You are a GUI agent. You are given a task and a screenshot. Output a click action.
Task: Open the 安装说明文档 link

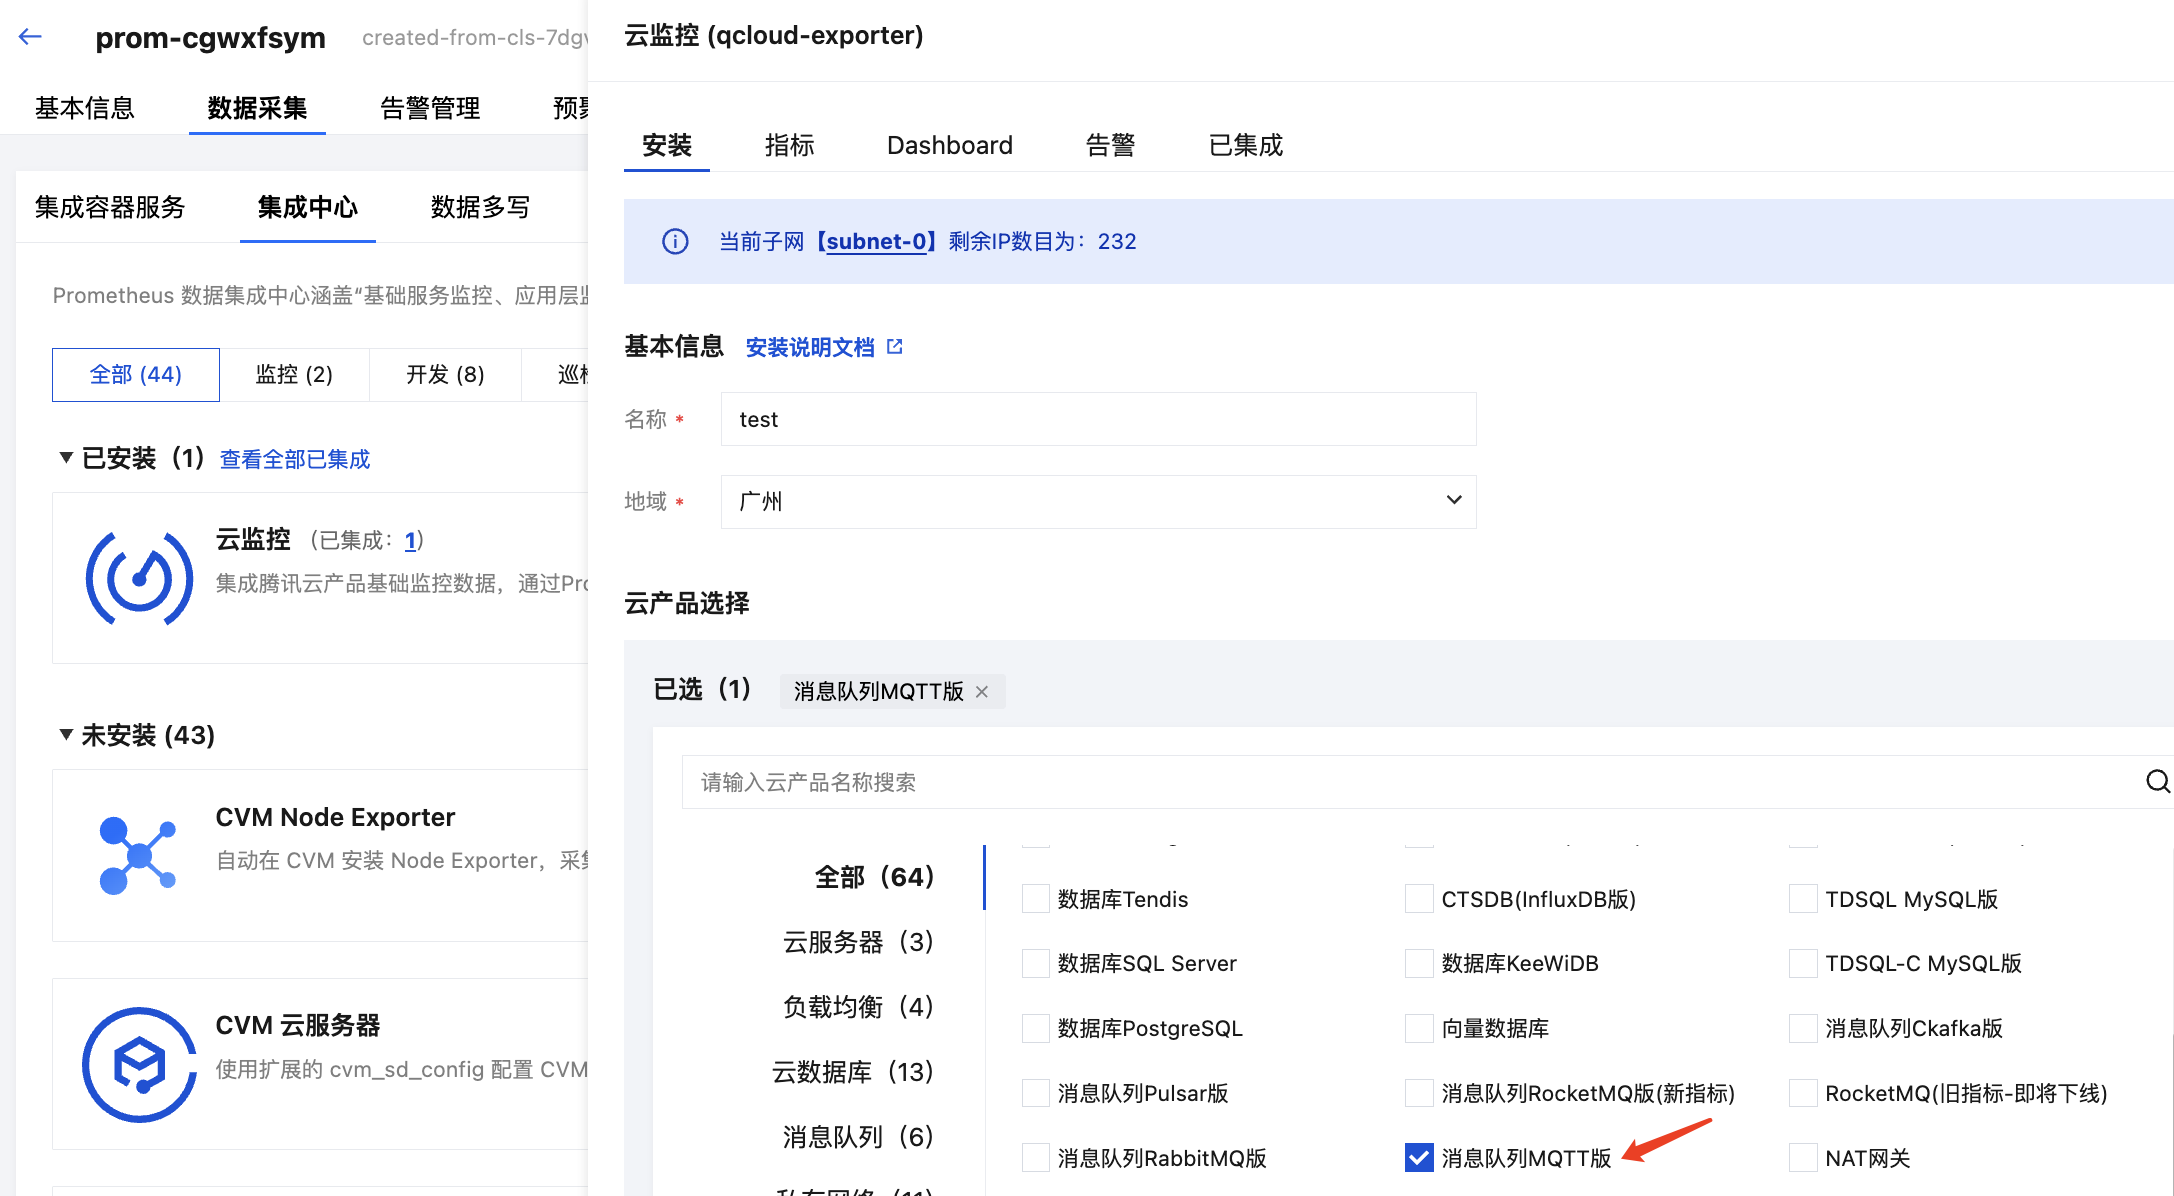810,347
